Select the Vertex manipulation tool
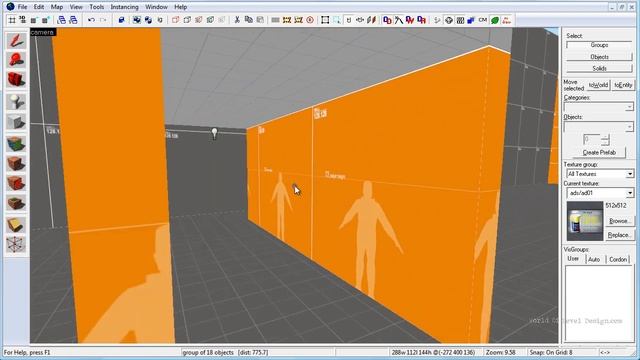The height and width of the screenshot is (360, 640). click(x=16, y=244)
